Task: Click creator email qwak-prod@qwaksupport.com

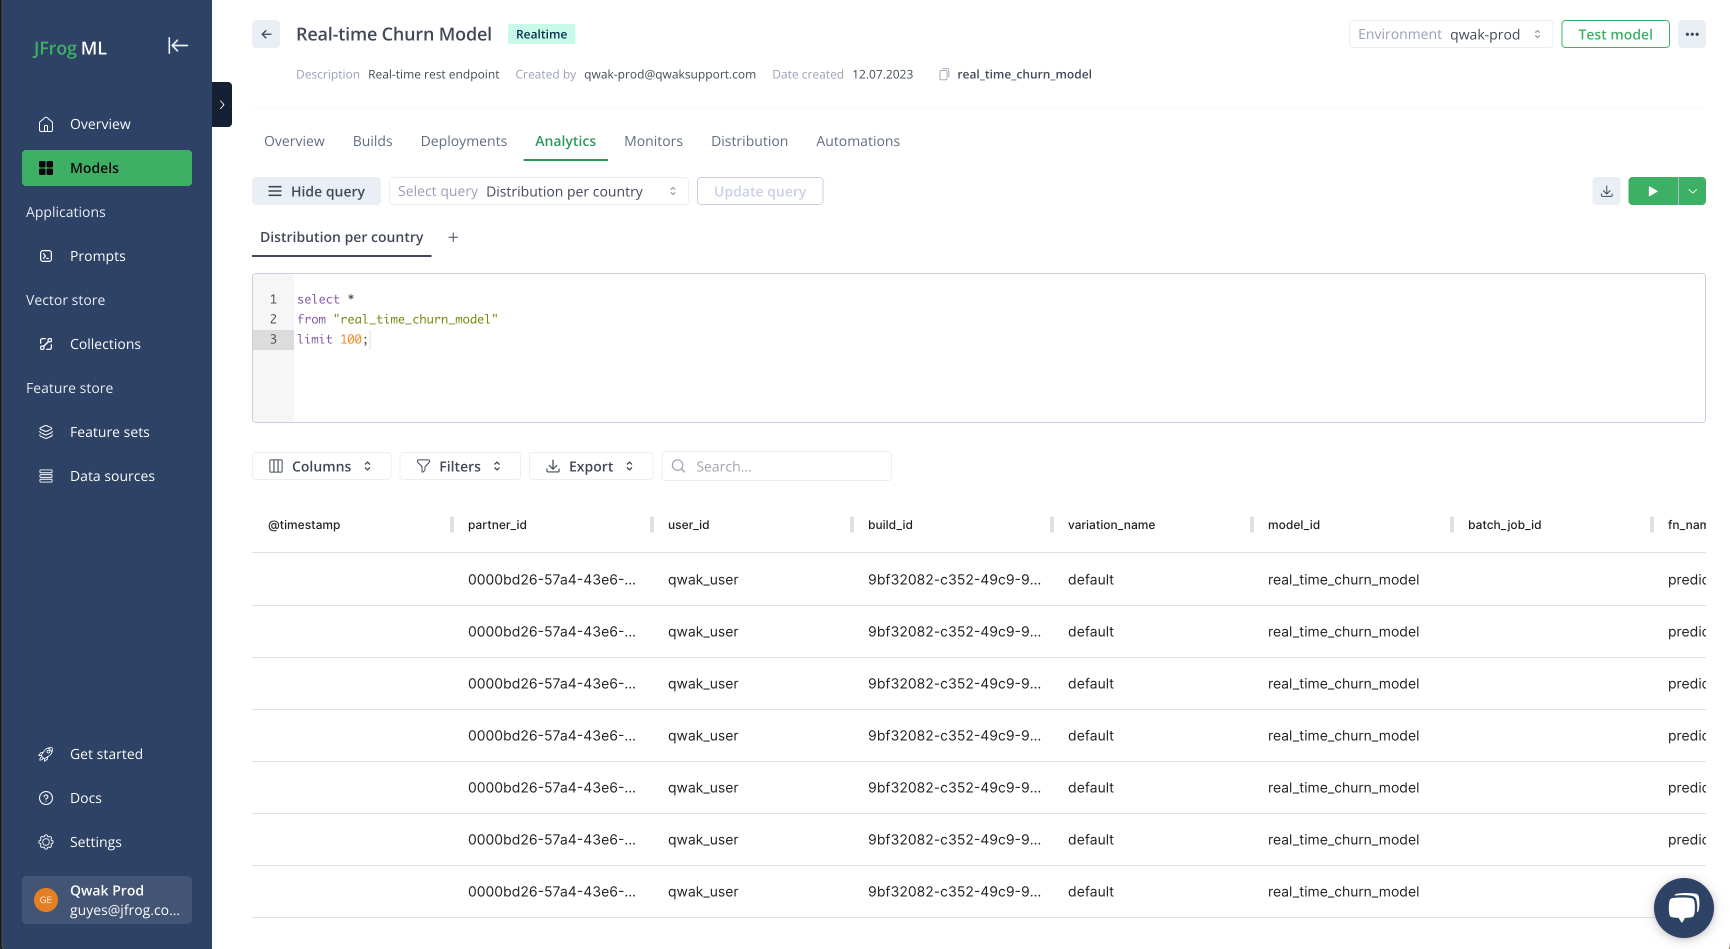Action: (x=670, y=74)
